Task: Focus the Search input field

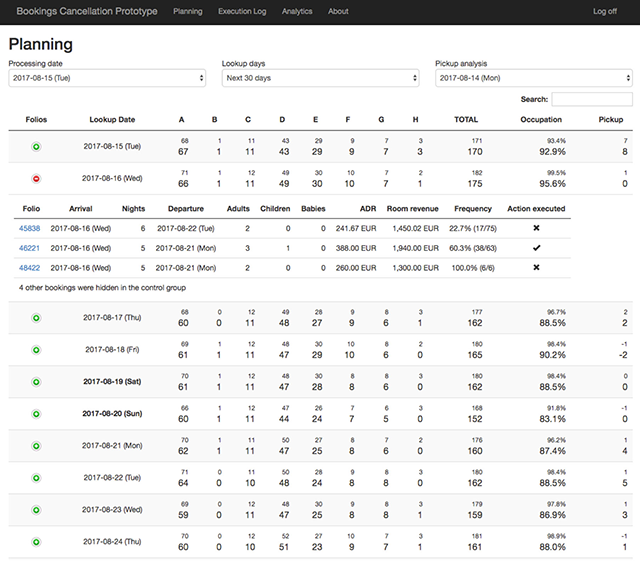Action: tap(592, 100)
